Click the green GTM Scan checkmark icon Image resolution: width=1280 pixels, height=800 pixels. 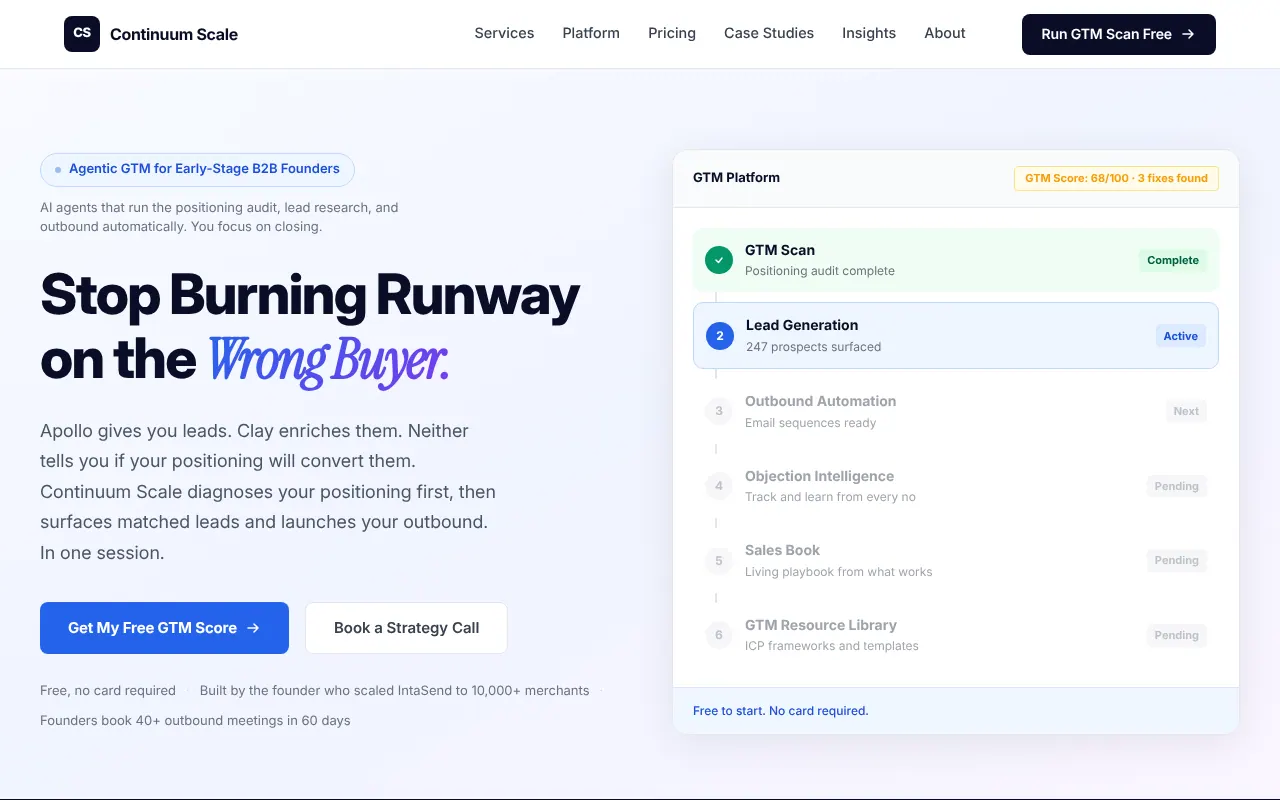pyautogui.click(x=719, y=260)
